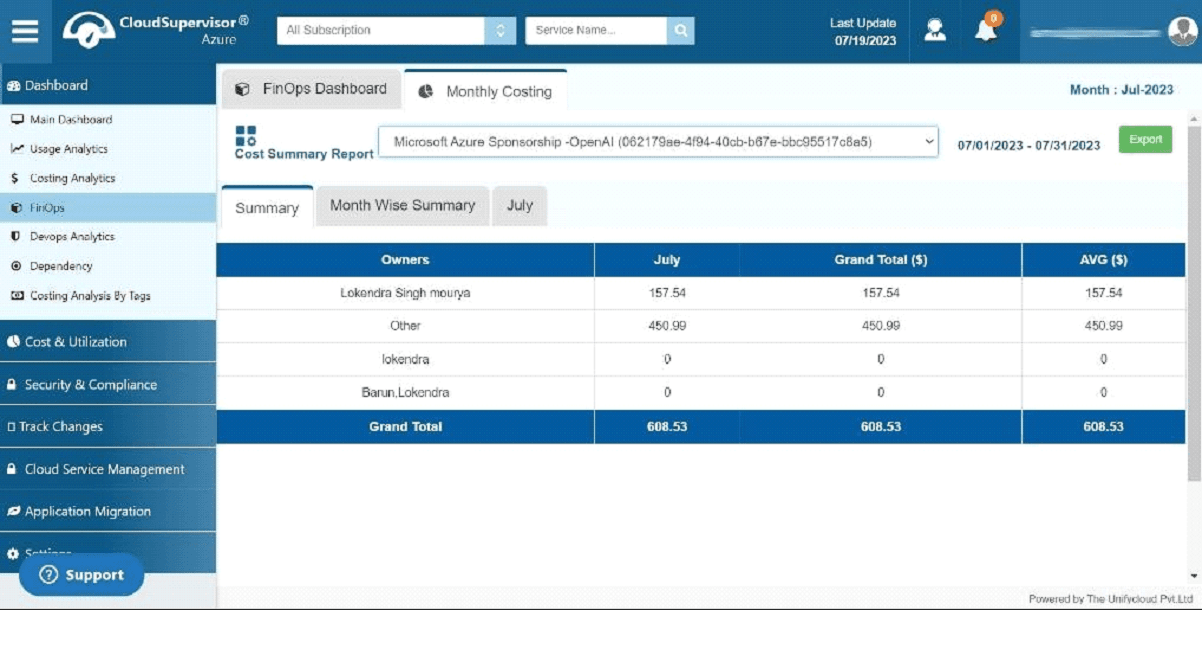Click the Devops Analytics shield icon
The image size is (1202, 648).
click(x=15, y=237)
